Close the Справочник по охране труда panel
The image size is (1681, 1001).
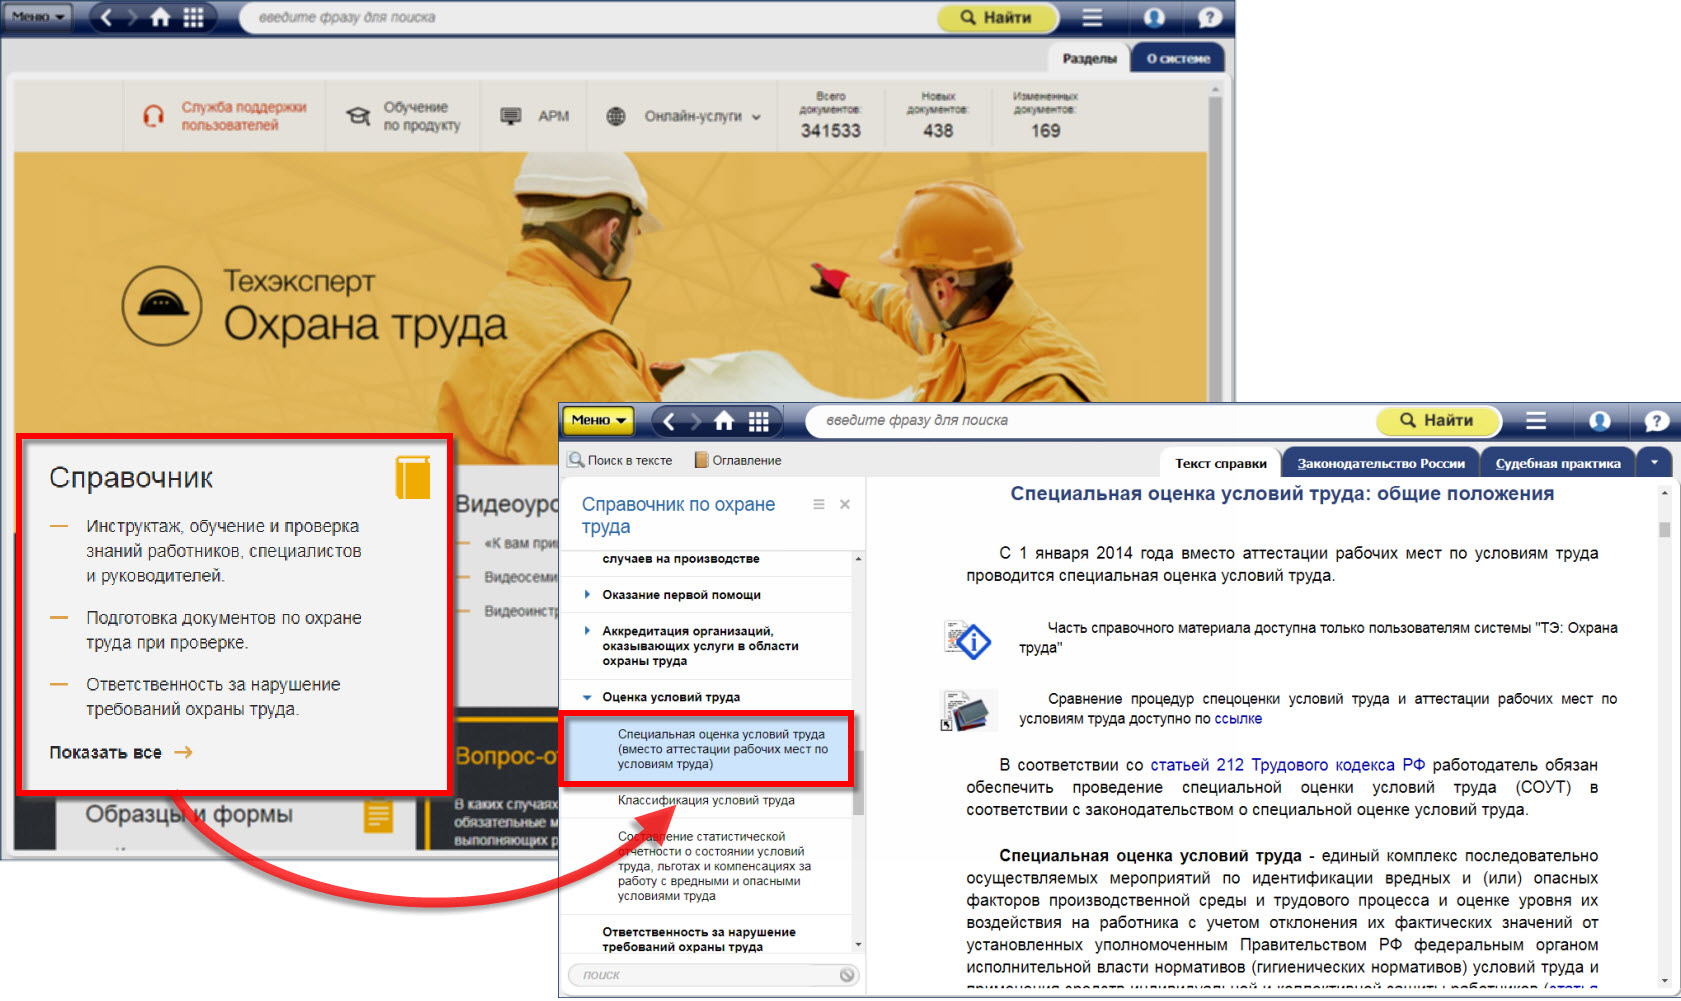(x=845, y=505)
